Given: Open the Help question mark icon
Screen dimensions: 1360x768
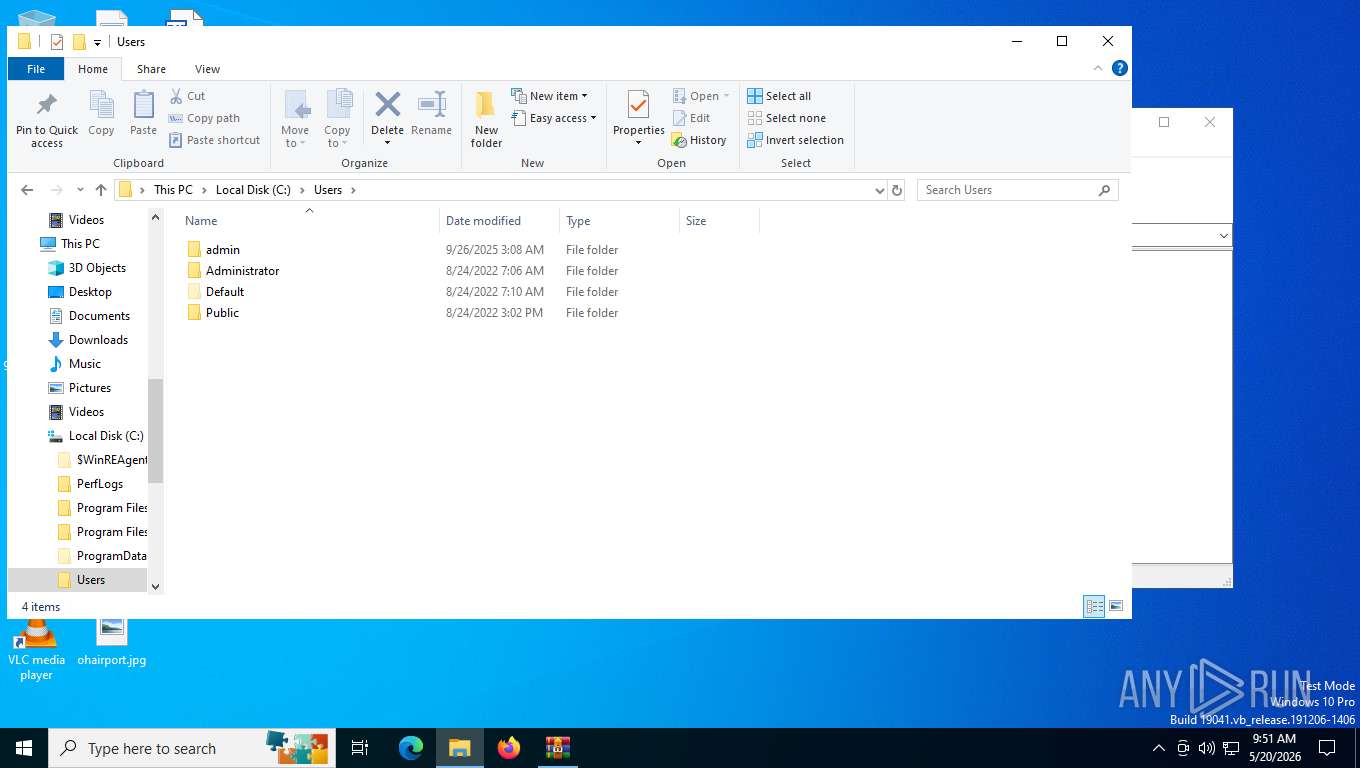Looking at the screenshot, I should tap(1120, 68).
